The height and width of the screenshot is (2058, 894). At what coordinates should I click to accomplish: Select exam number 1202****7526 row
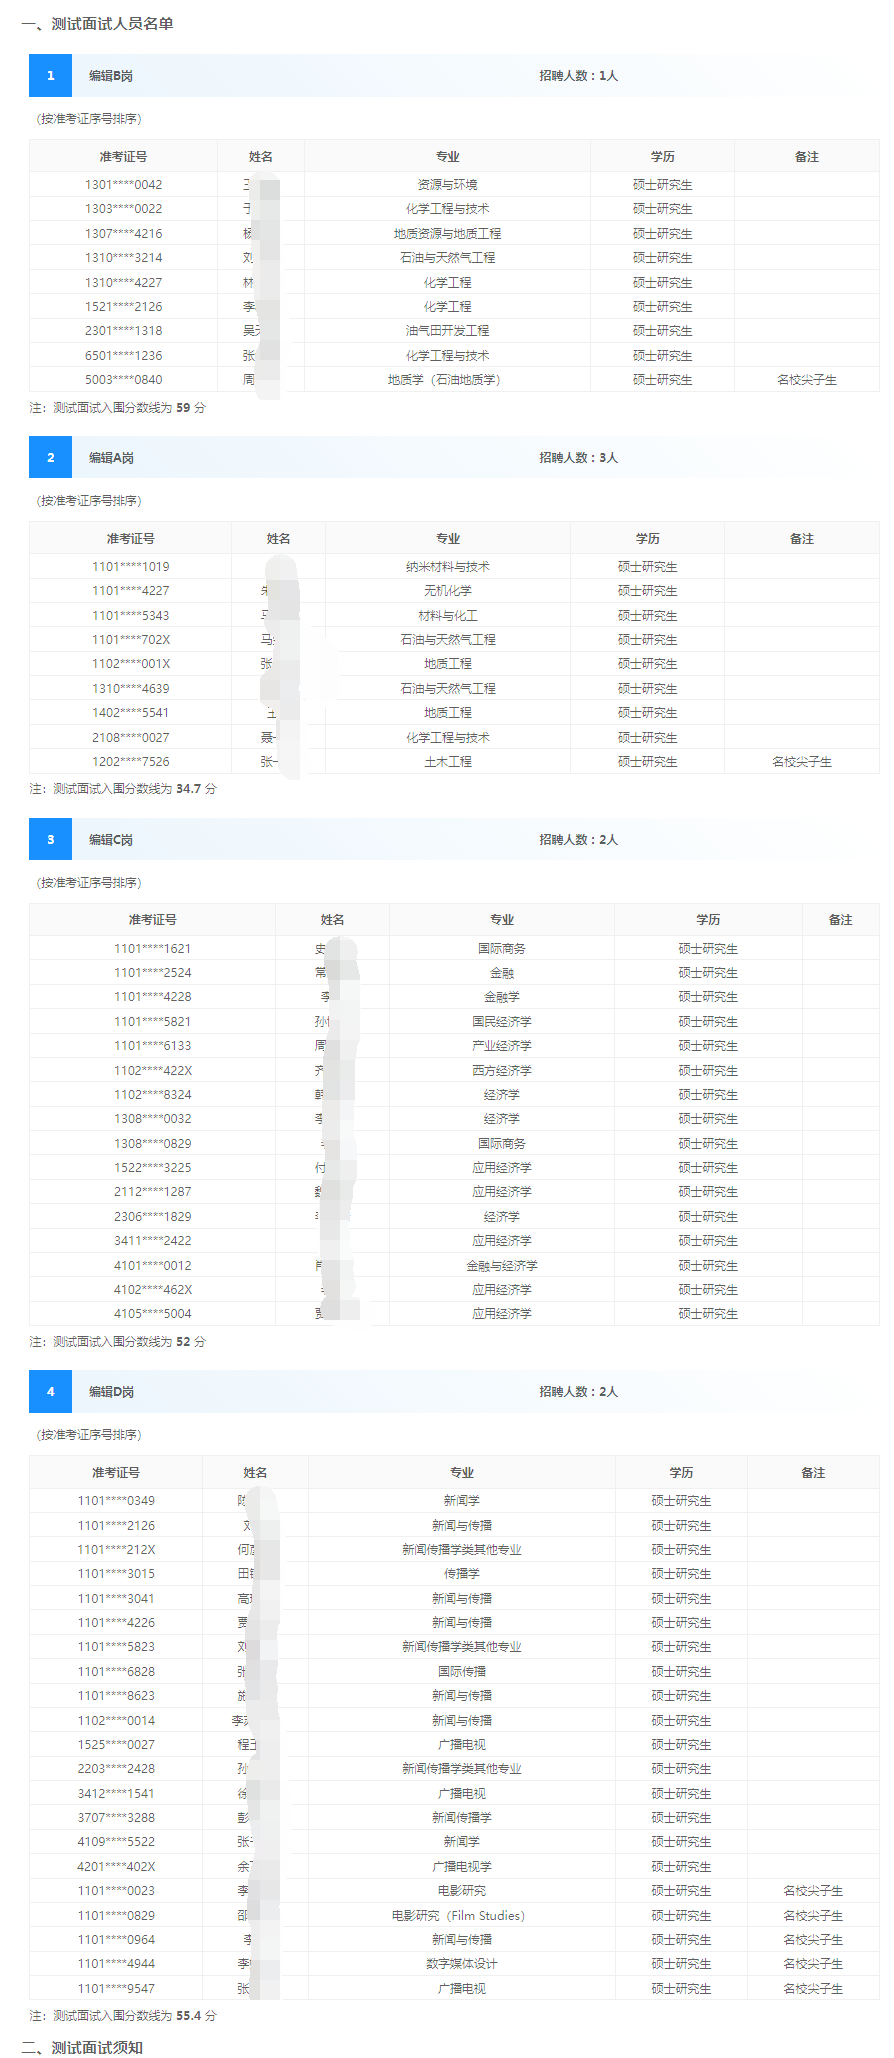(x=130, y=762)
